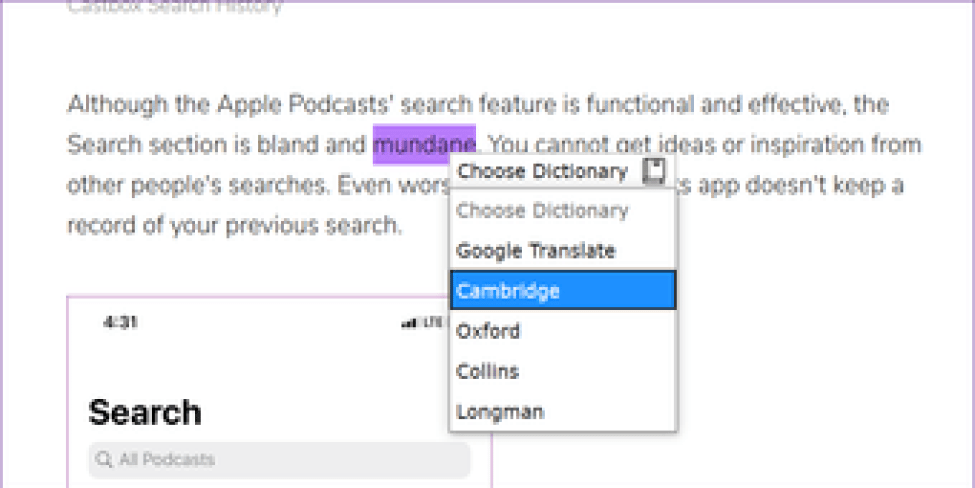Click the Search heading in the phone screenshot
Screen dimensions: 975x488
[144, 412]
